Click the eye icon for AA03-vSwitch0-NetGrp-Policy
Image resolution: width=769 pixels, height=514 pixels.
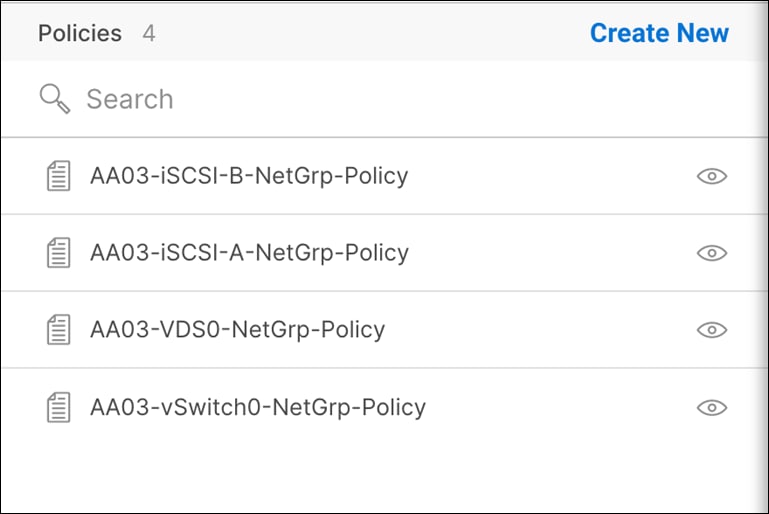(711, 407)
